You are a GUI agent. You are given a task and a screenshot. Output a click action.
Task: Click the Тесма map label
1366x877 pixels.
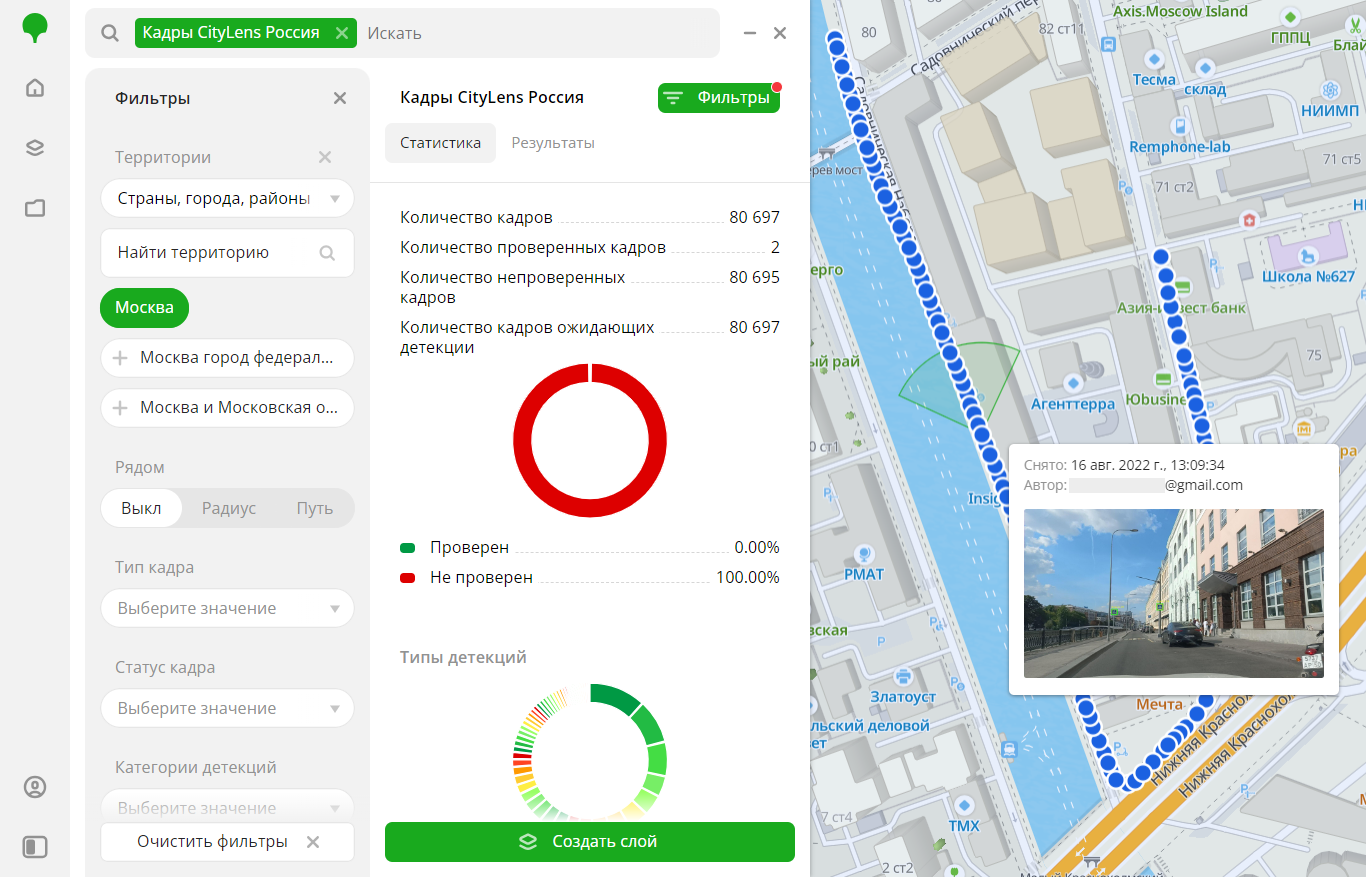(x=1154, y=79)
